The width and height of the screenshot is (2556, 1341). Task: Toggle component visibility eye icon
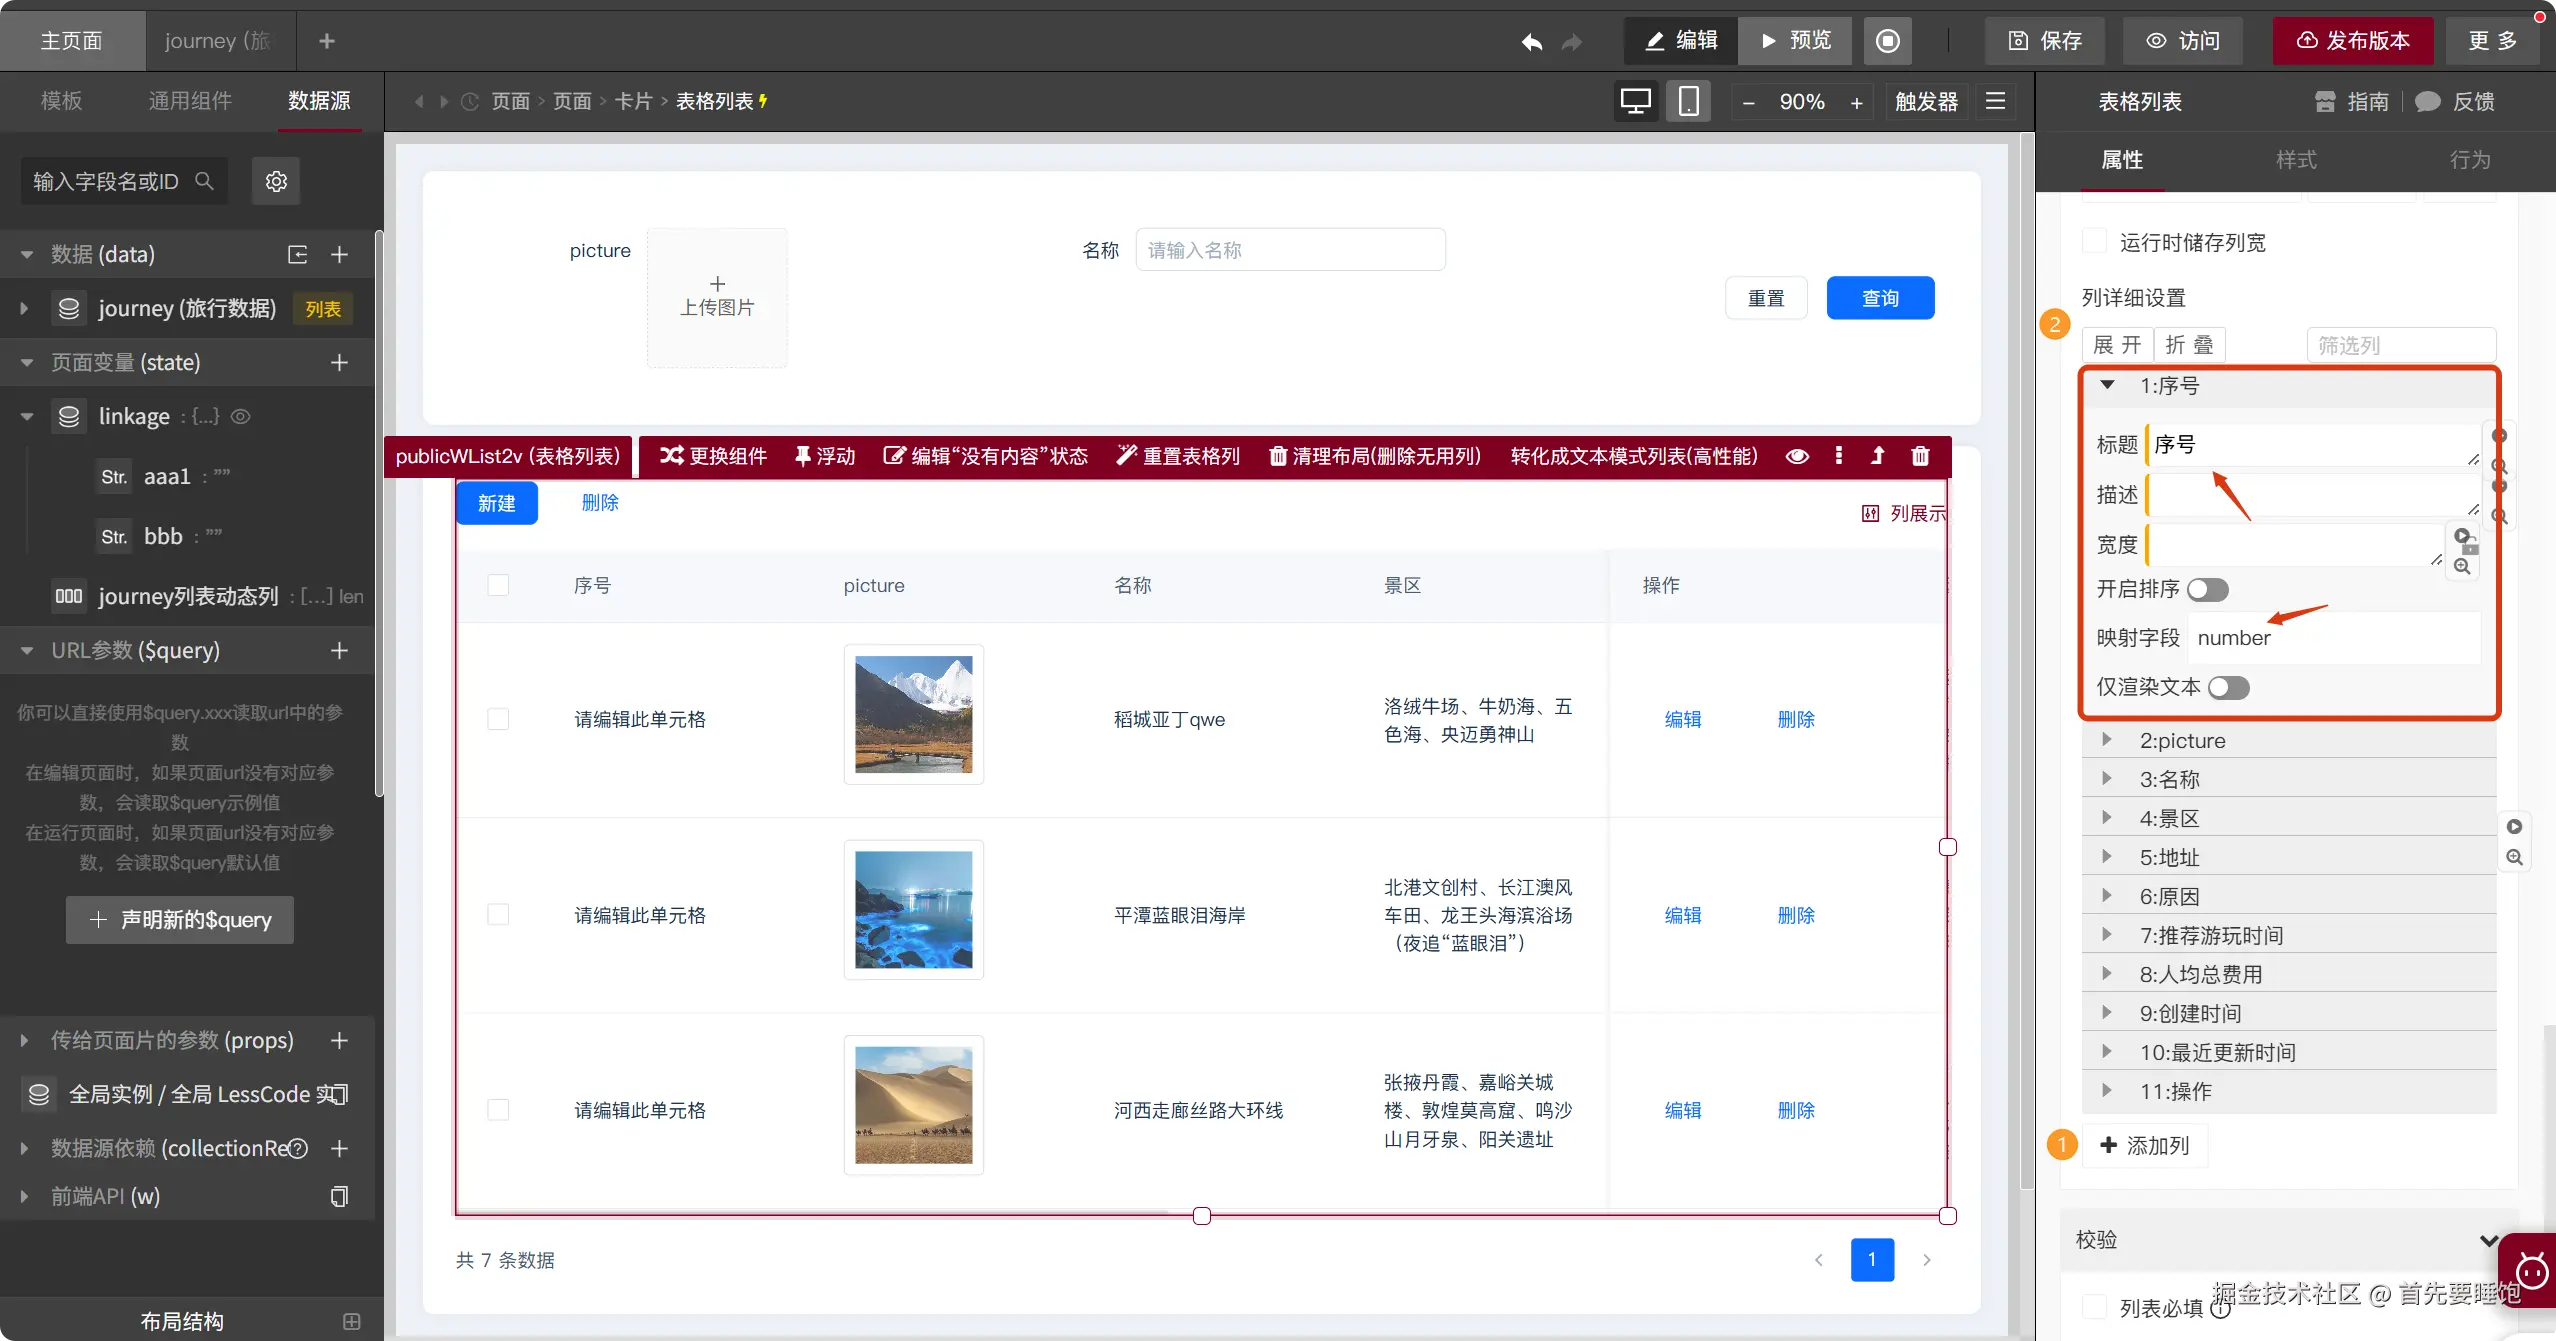point(1797,456)
